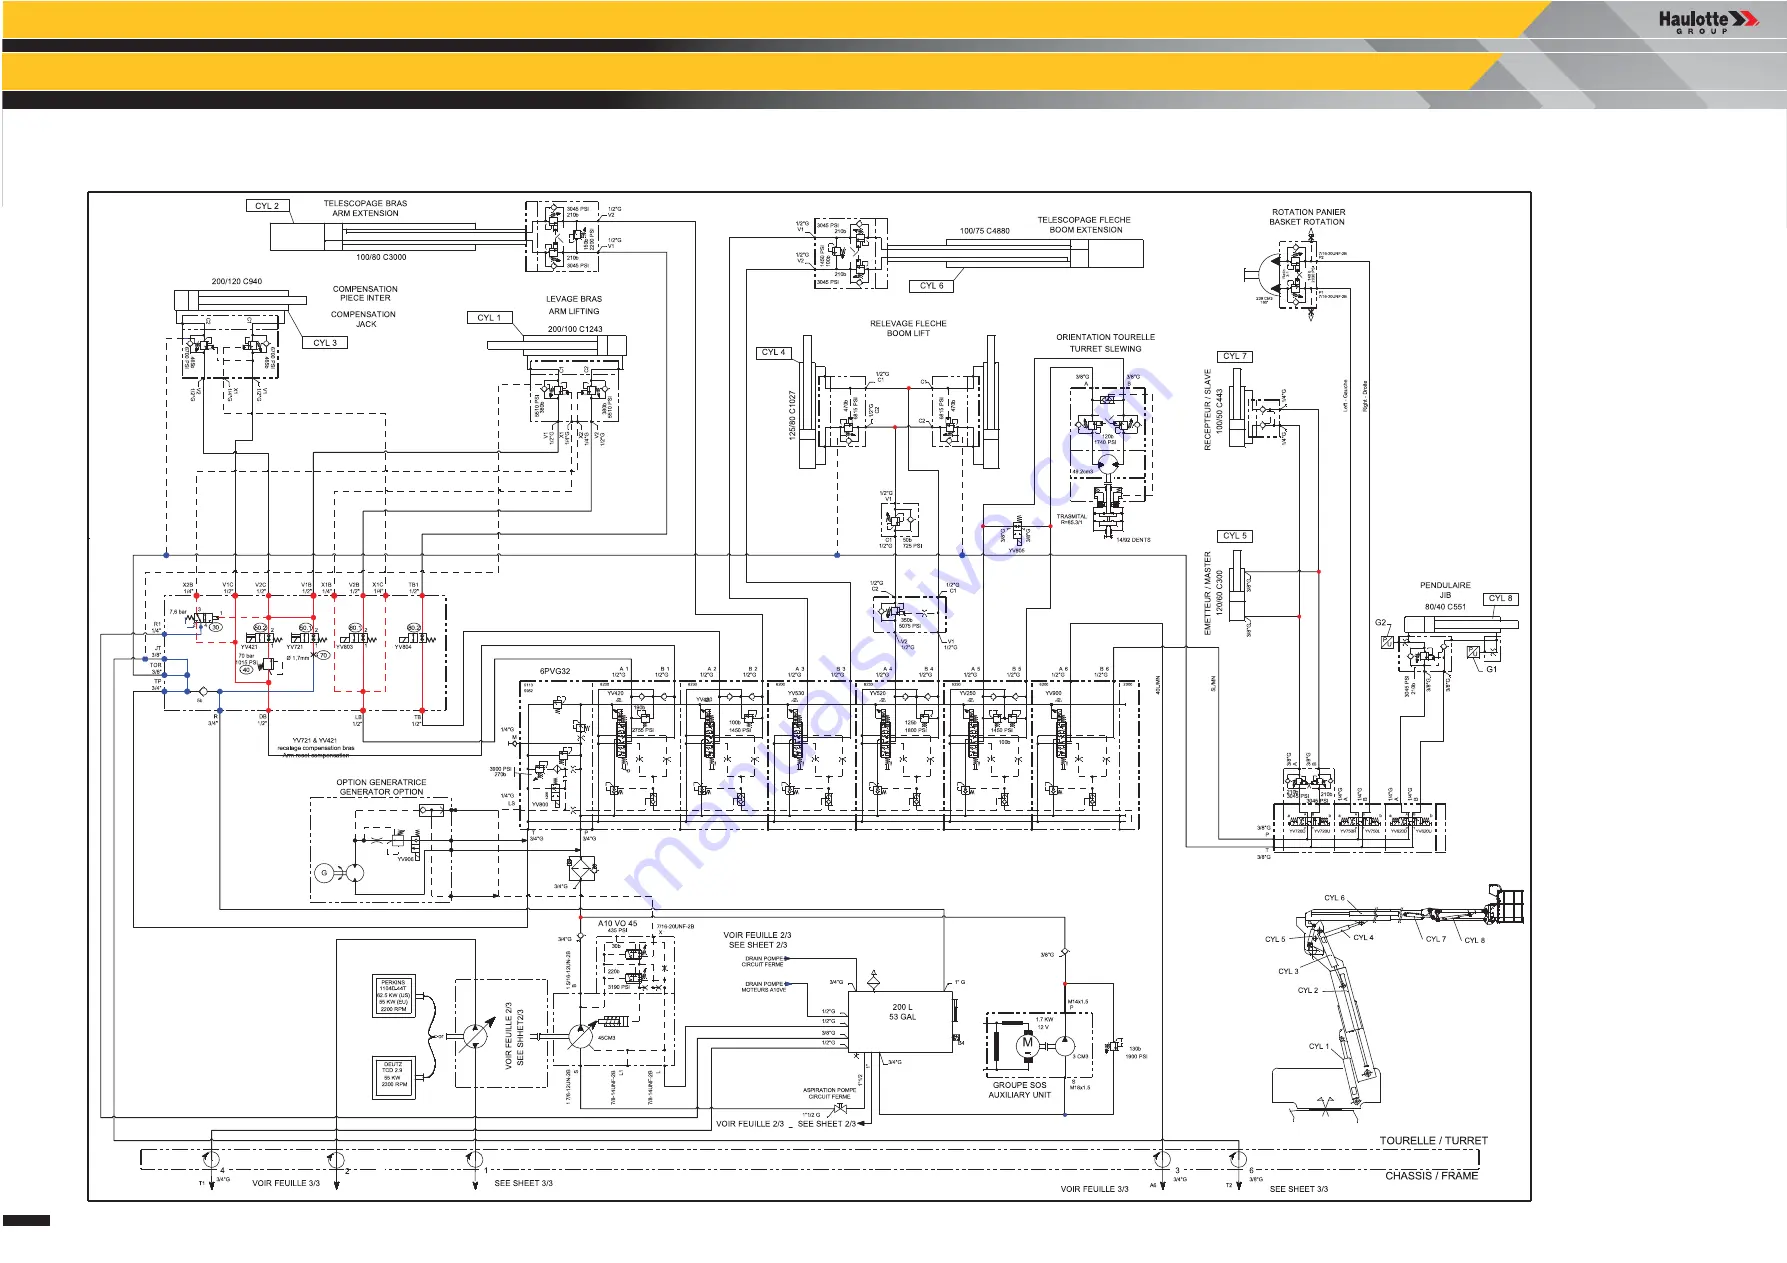
Task: Click the 'GENERATOR OPTION' label
Action: coord(381,793)
